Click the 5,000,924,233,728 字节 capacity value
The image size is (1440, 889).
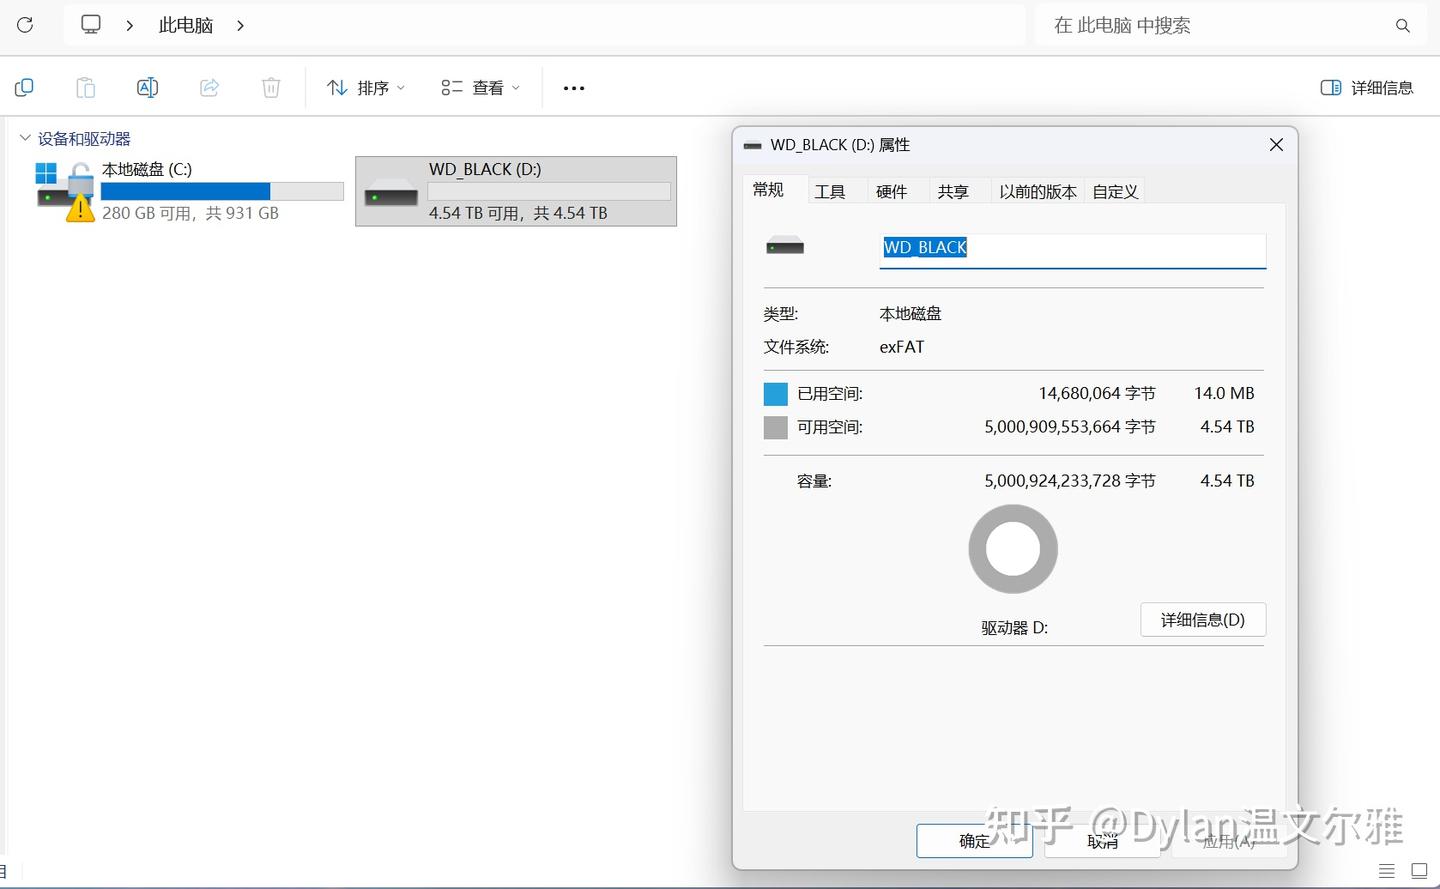click(1070, 481)
